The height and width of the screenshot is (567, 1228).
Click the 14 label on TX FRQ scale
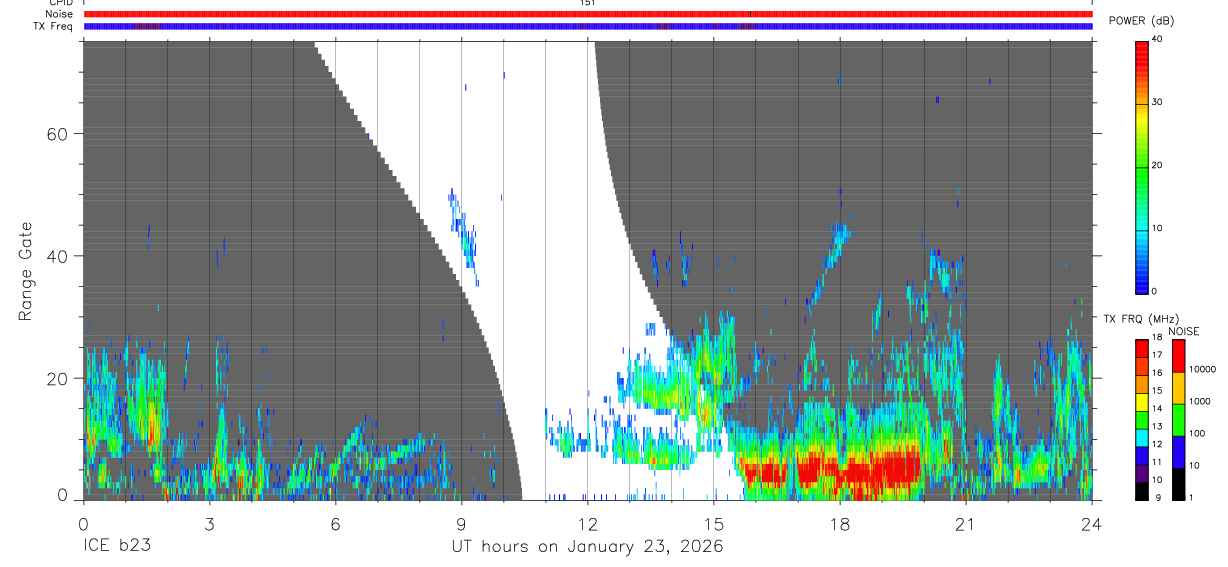click(x=1156, y=409)
